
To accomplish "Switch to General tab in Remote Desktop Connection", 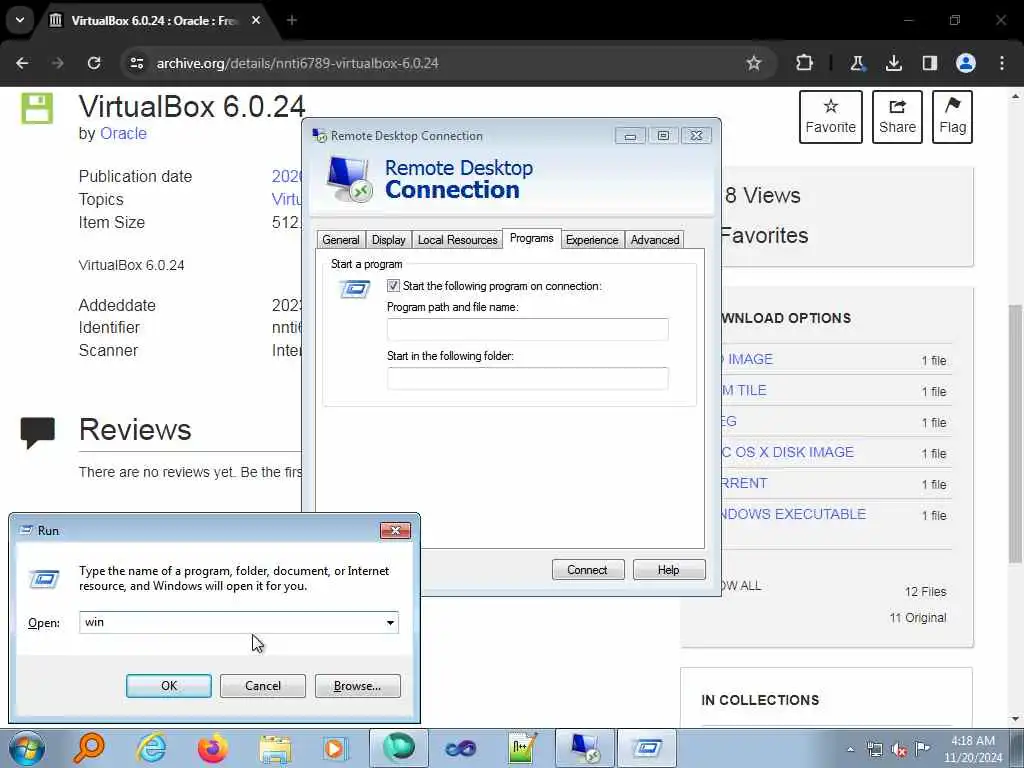I will tap(341, 240).
